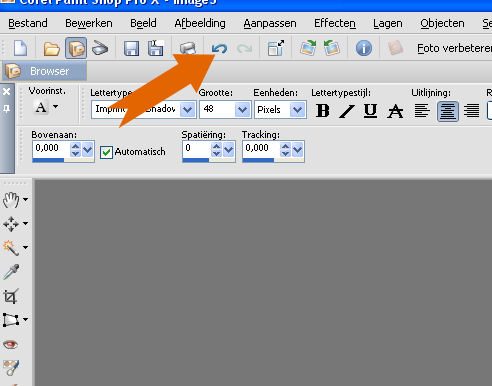Toggle the Automatisch checkbox
Image resolution: width=492 pixels, height=386 pixels.
click(x=106, y=152)
